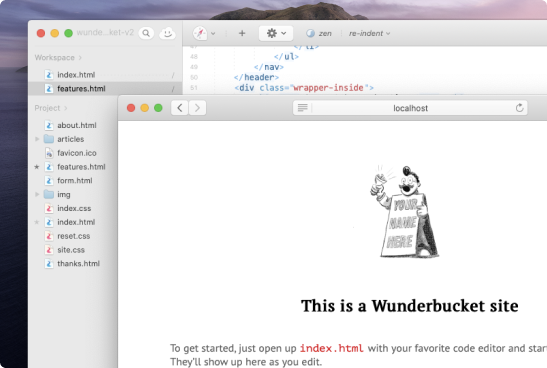The image size is (547, 368).
Task: Click the browser forward arrow button
Action: click(x=197, y=108)
